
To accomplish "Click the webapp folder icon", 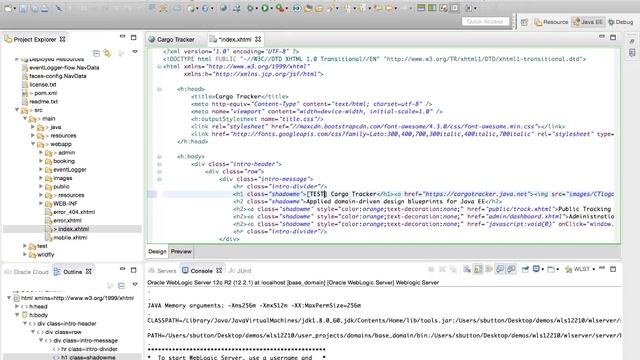I will pyautogui.click(x=41, y=144).
